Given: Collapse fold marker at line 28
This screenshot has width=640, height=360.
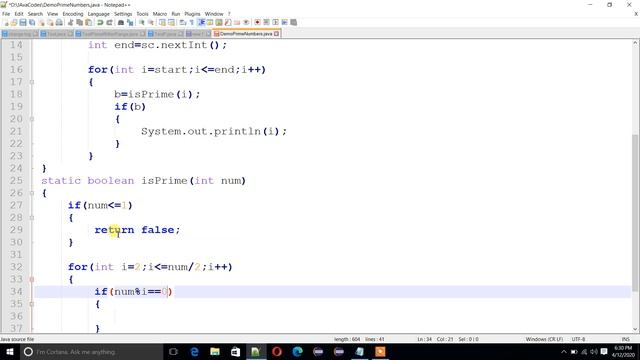Looking at the screenshot, I should 32,218.
